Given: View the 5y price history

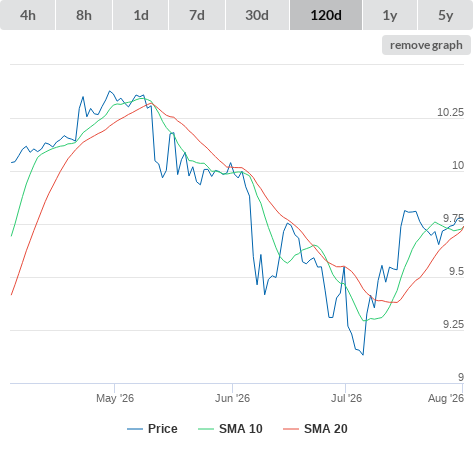Looking at the screenshot, I should pos(445,15).
